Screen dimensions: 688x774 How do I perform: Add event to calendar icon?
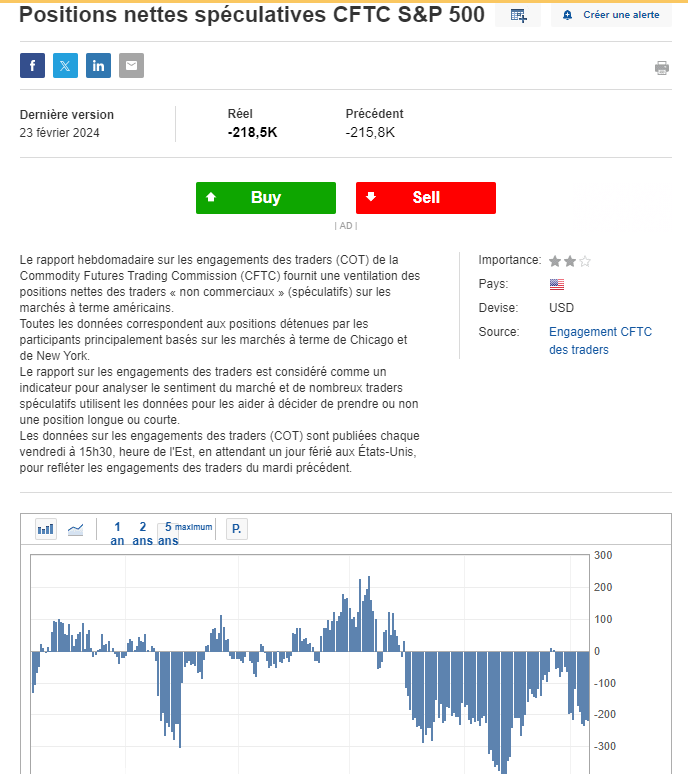[518, 15]
